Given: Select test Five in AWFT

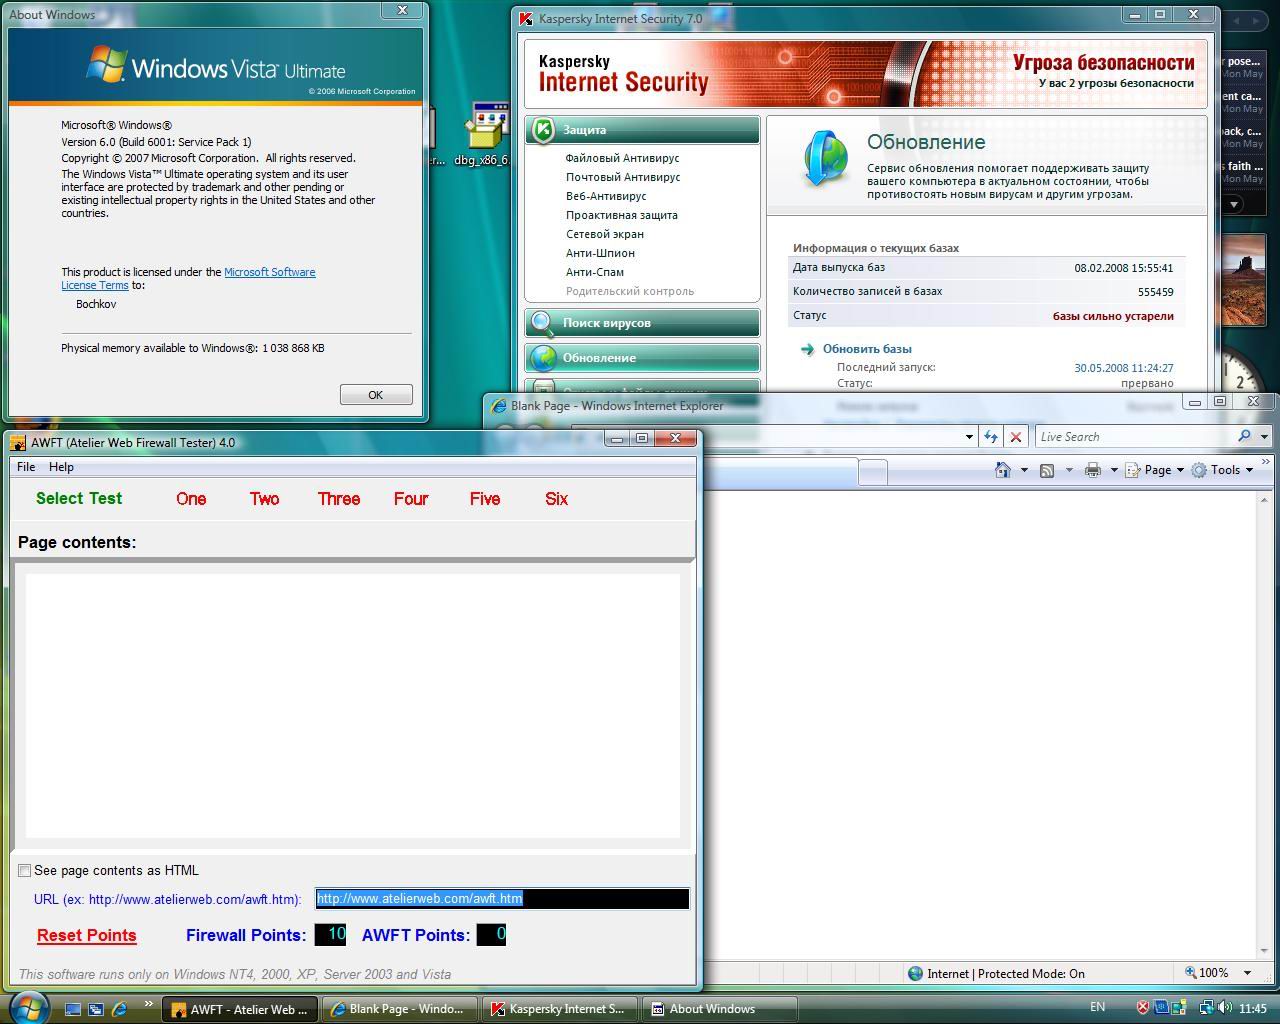Looking at the screenshot, I should click(485, 499).
